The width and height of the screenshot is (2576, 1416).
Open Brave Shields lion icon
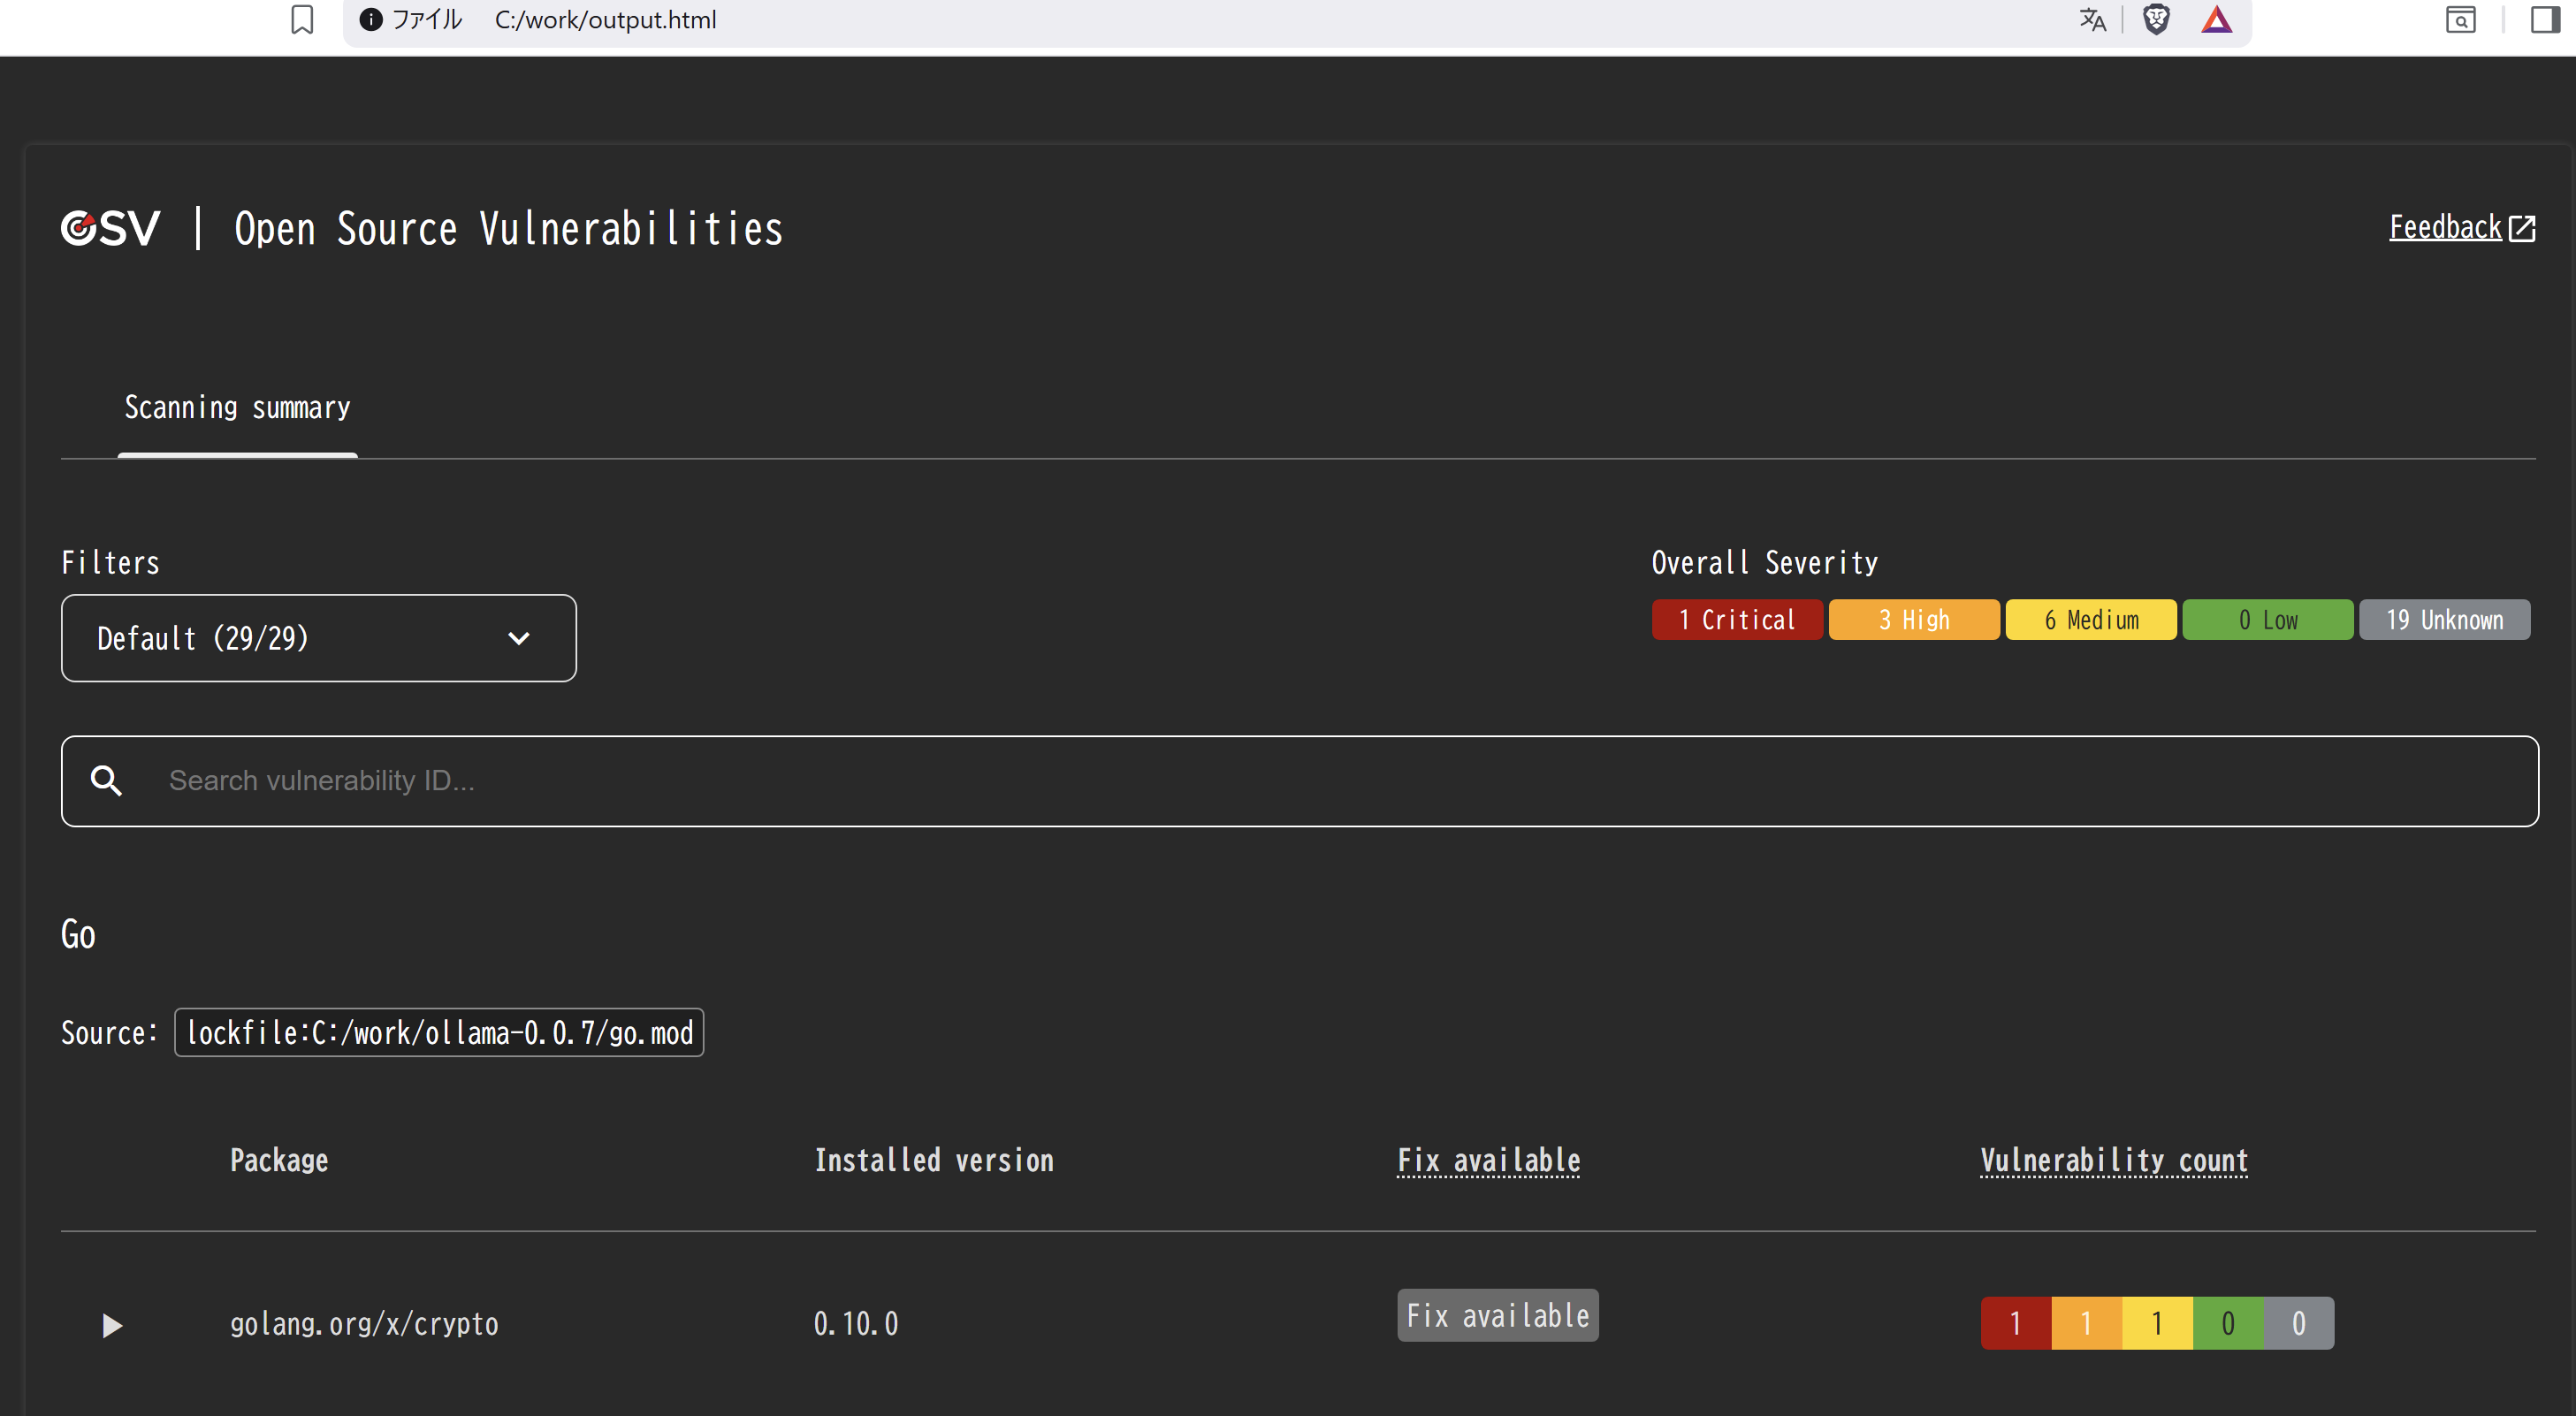point(2156,20)
